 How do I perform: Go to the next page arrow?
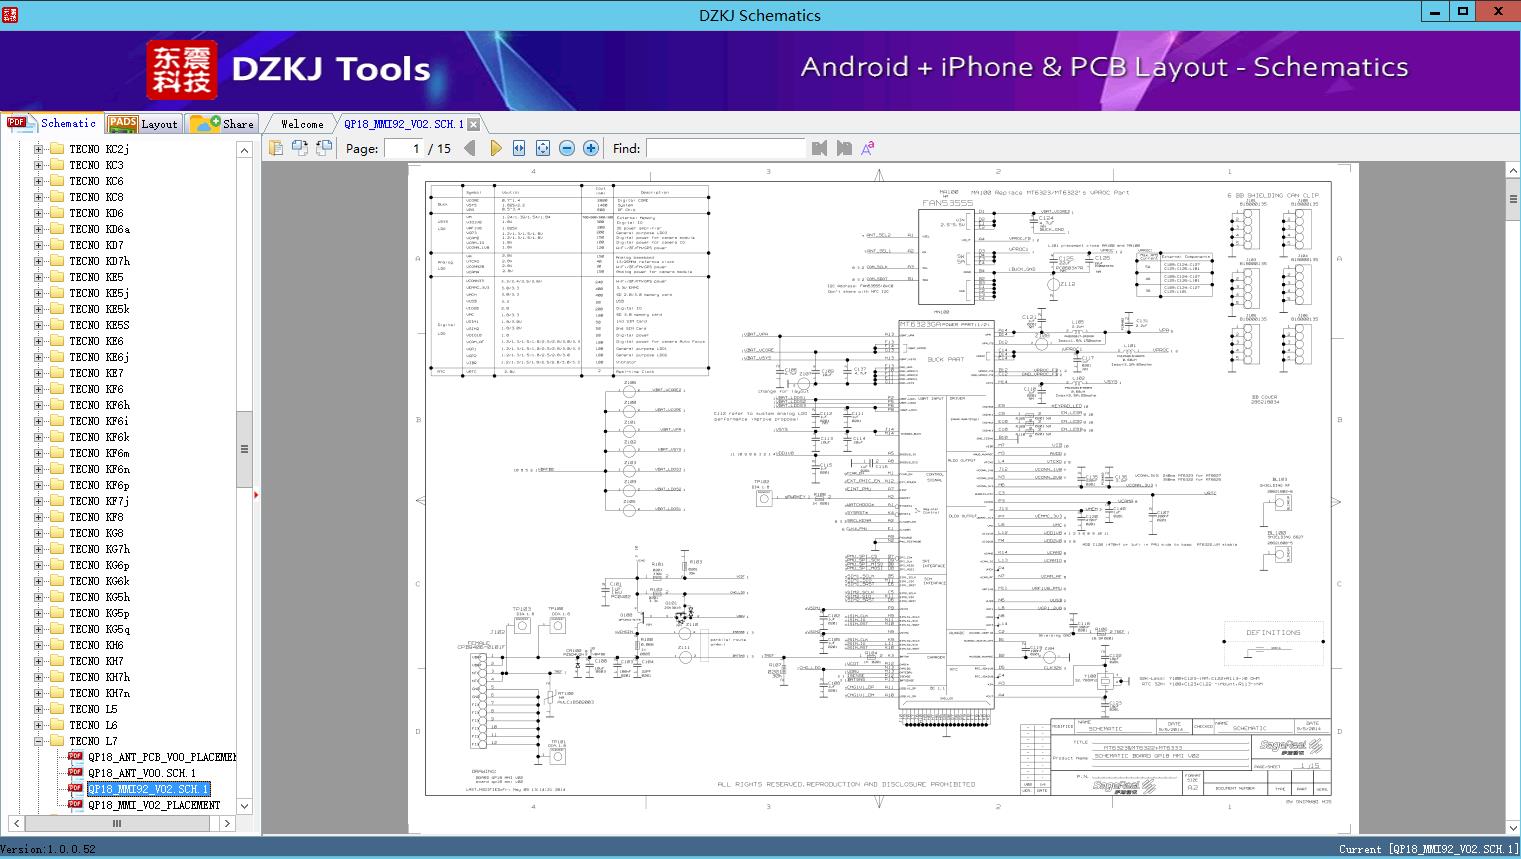[x=495, y=148]
